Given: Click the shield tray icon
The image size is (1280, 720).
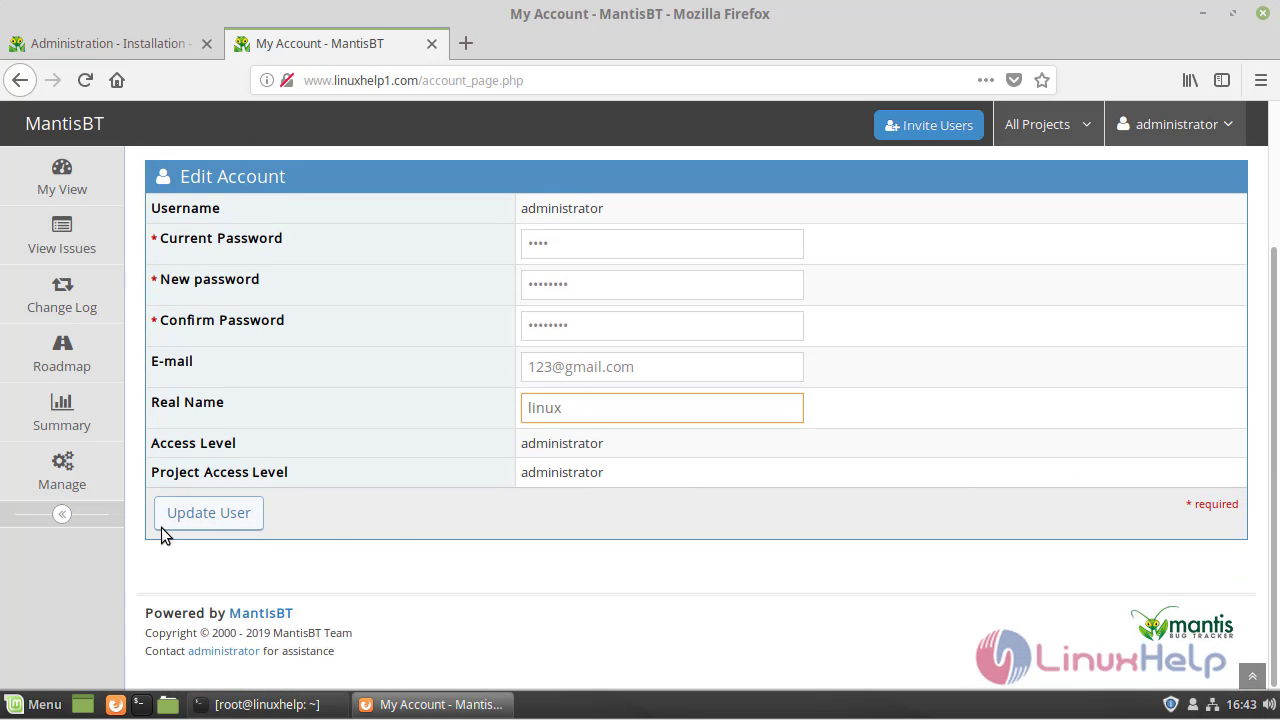Looking at the screenshot, I should [x=1171, y=704].
